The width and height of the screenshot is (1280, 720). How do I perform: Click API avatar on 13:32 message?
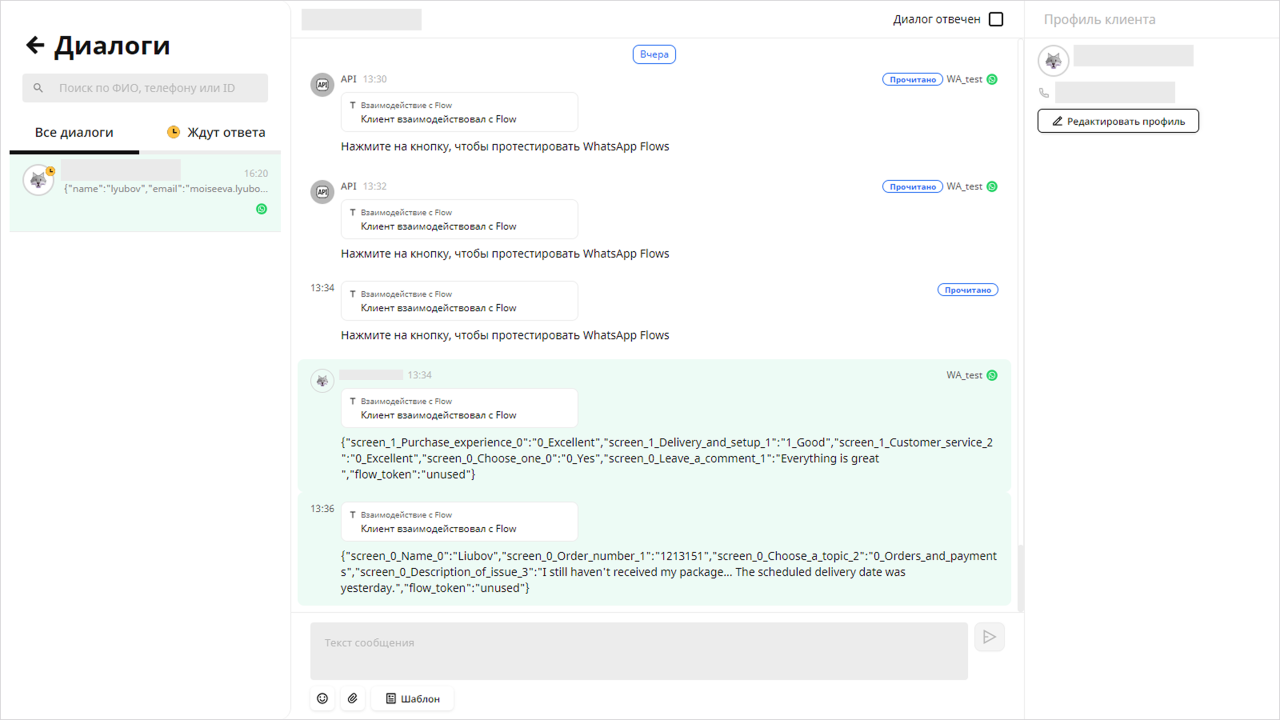coord(322,192)
